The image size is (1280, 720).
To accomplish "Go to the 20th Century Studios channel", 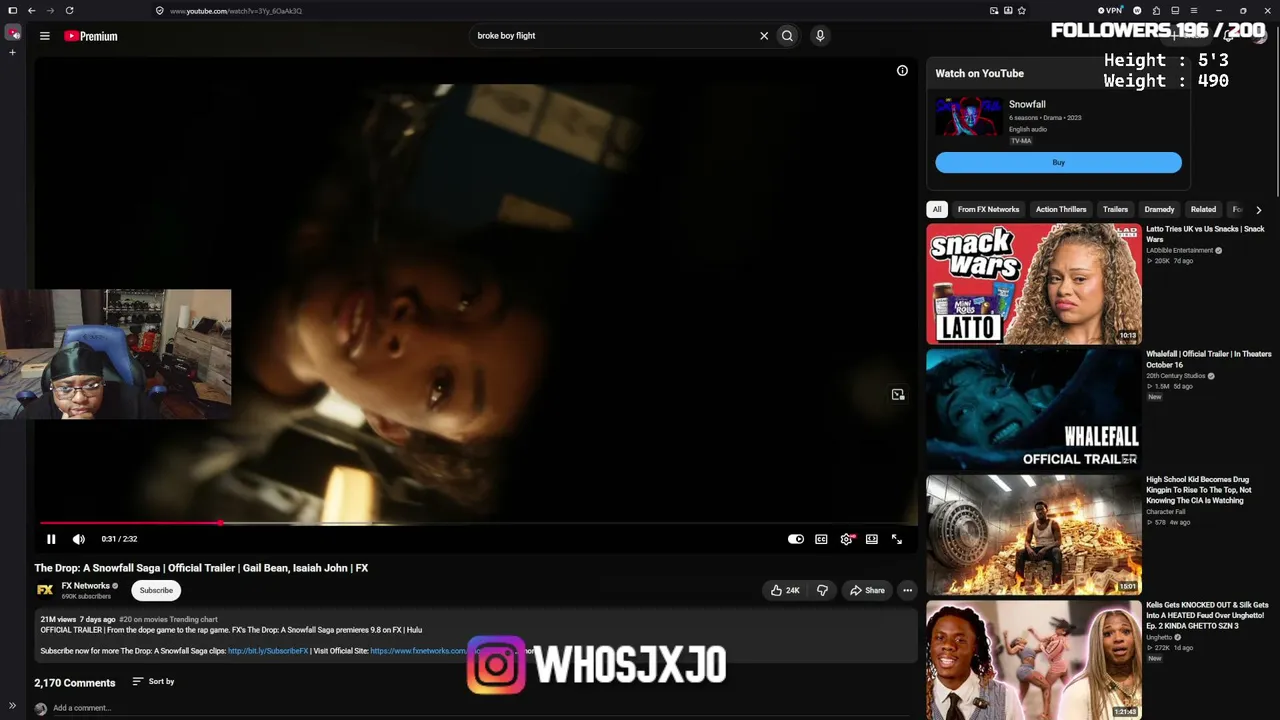I will 1176,376.
